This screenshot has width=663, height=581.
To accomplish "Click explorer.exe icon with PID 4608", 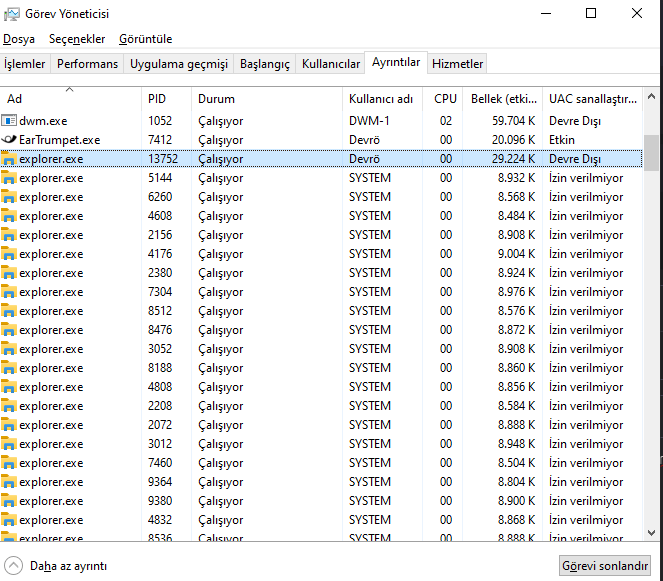I will click(9, 216).
